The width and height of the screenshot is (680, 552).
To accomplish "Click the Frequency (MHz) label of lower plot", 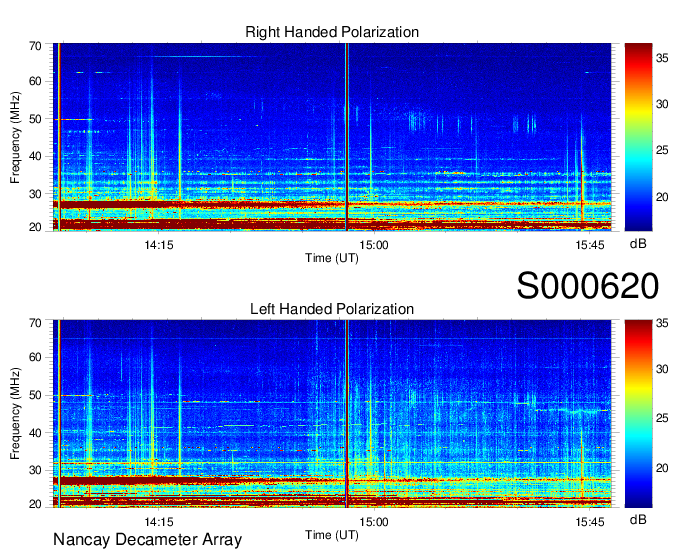I will tap(15, 414).
